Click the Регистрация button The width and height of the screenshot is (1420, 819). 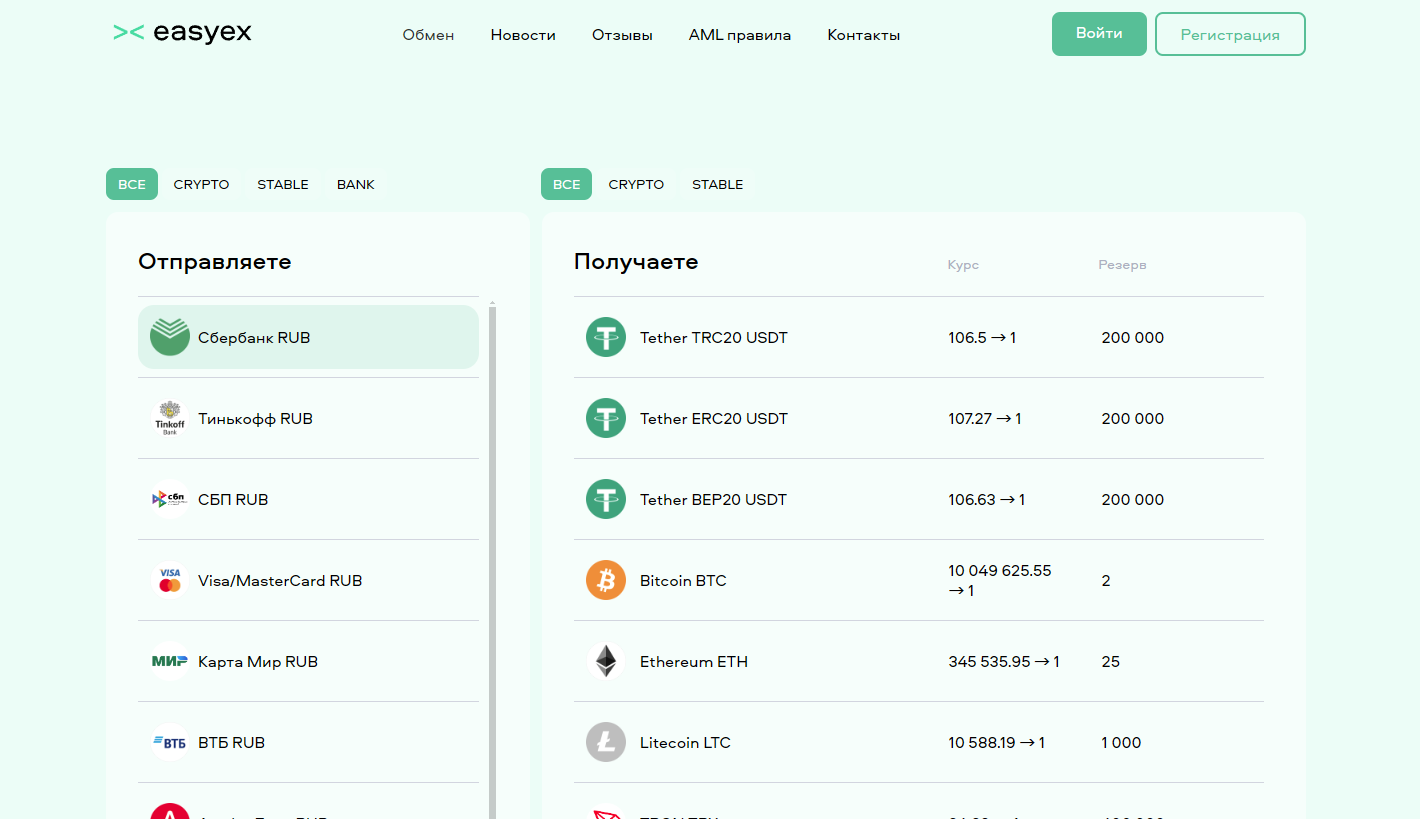point(1230,34)
